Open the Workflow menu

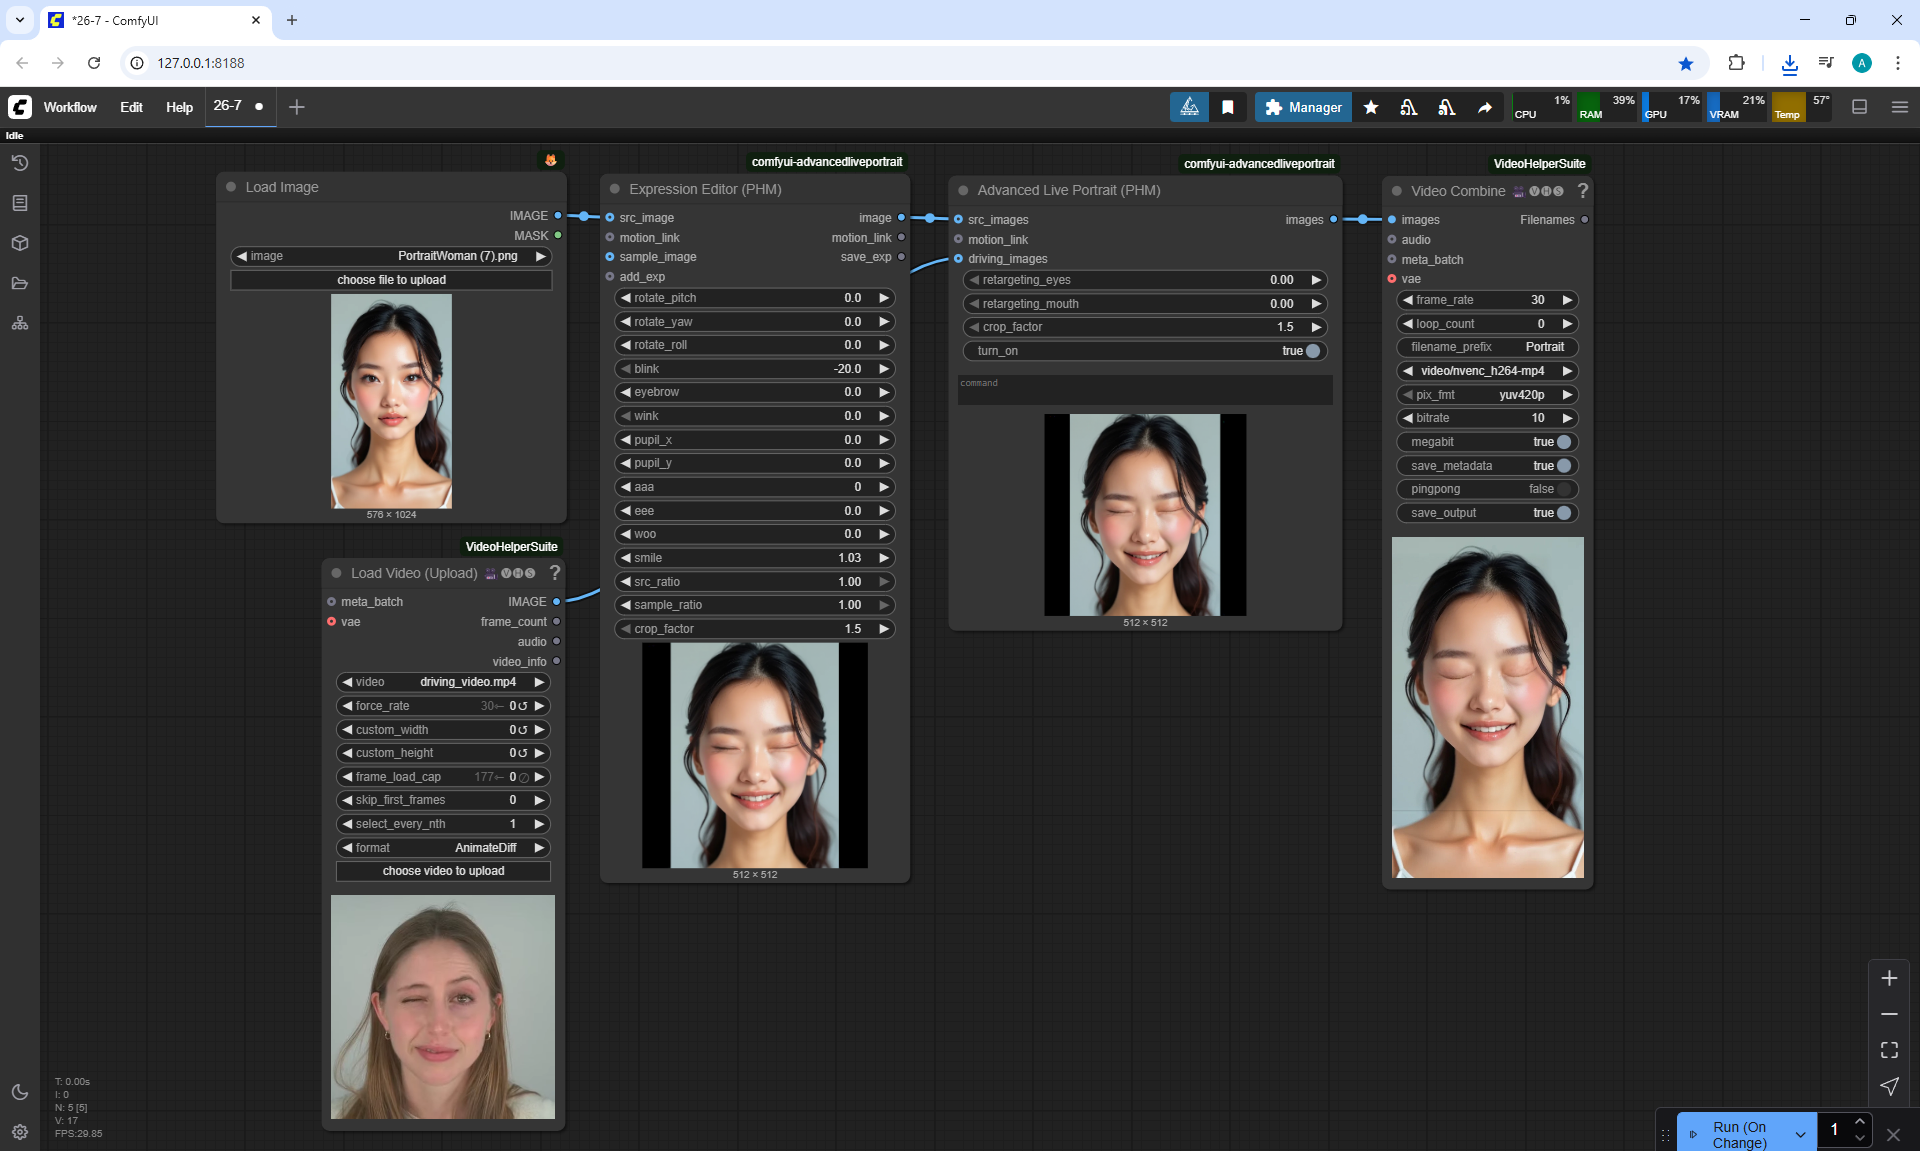click(x=70, y=107)
